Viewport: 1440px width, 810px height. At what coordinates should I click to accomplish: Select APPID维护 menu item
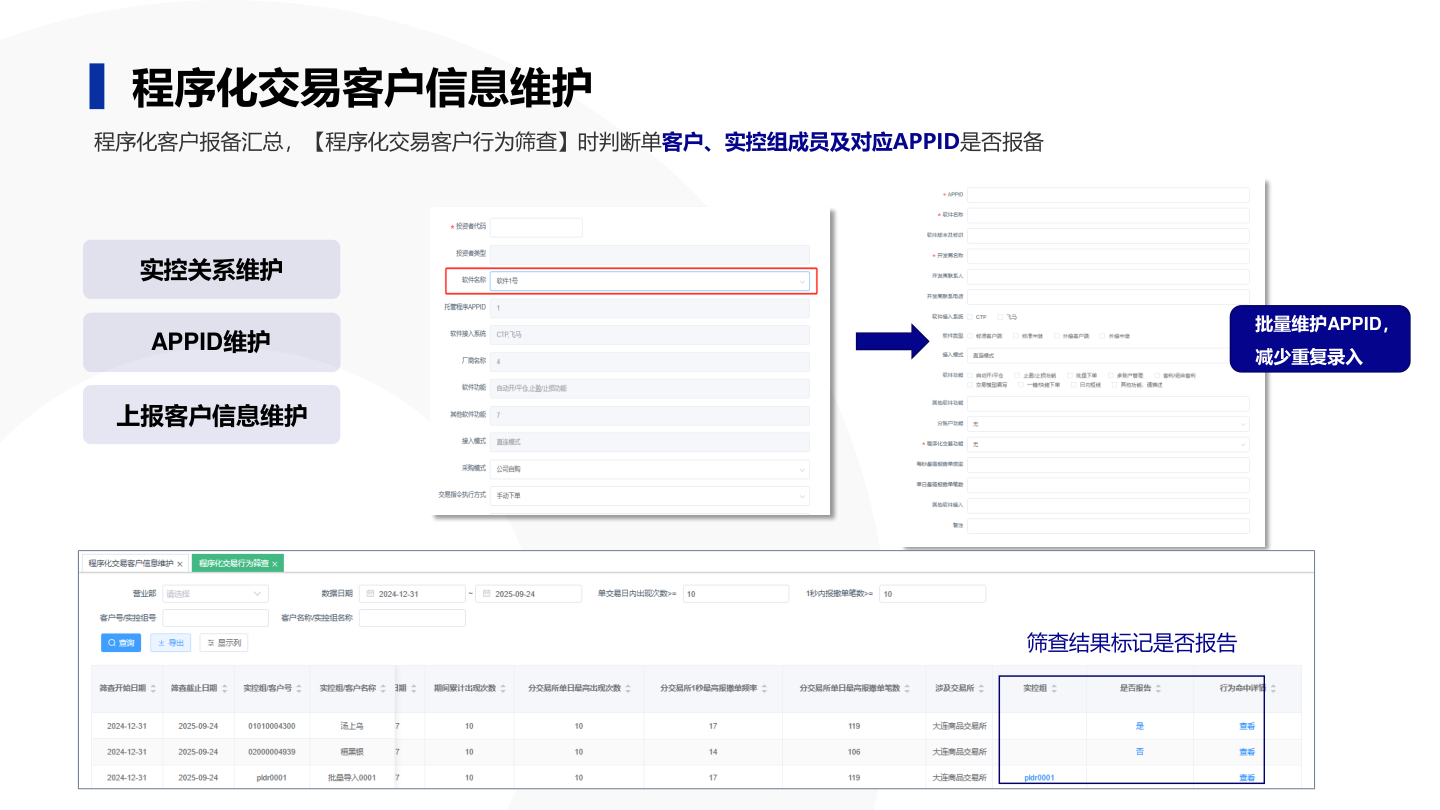point(211,342)
